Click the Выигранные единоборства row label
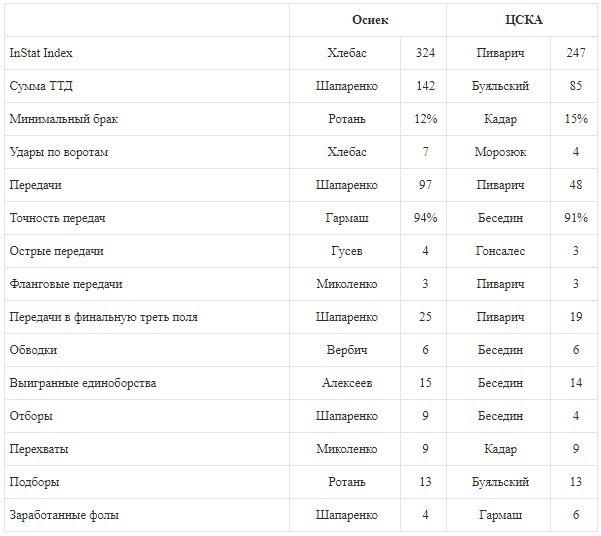The height and width of the screenshot is (536, 601). [82, 383]
